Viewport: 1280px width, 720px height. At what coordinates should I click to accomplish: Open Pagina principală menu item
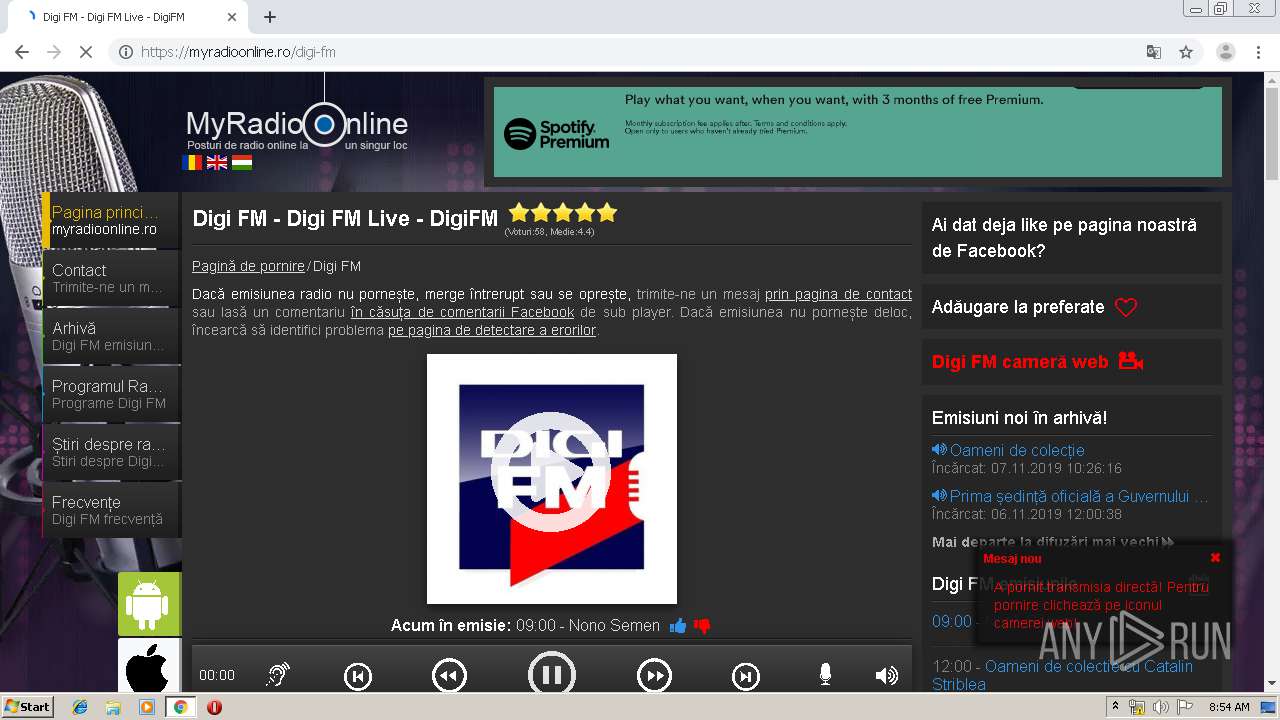[111, 221]
